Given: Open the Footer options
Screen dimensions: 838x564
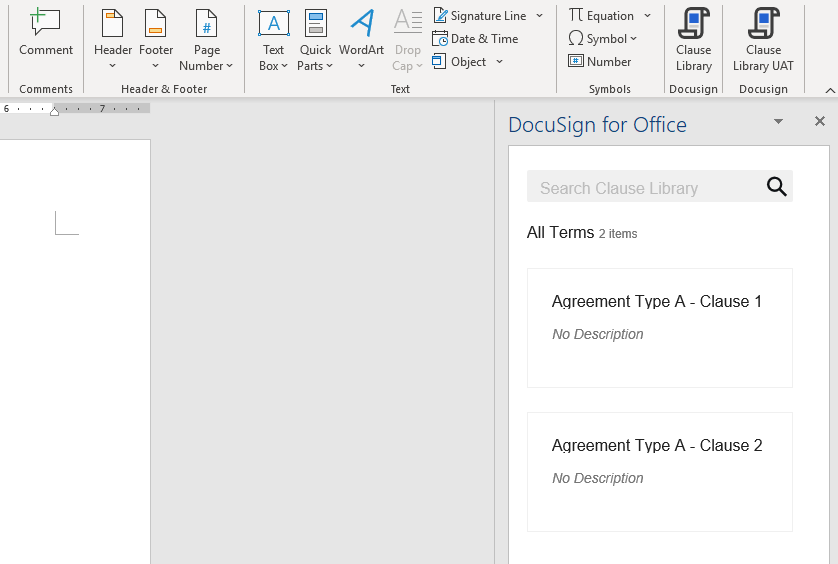Looking at the screenshot, I should coord(156,39).
